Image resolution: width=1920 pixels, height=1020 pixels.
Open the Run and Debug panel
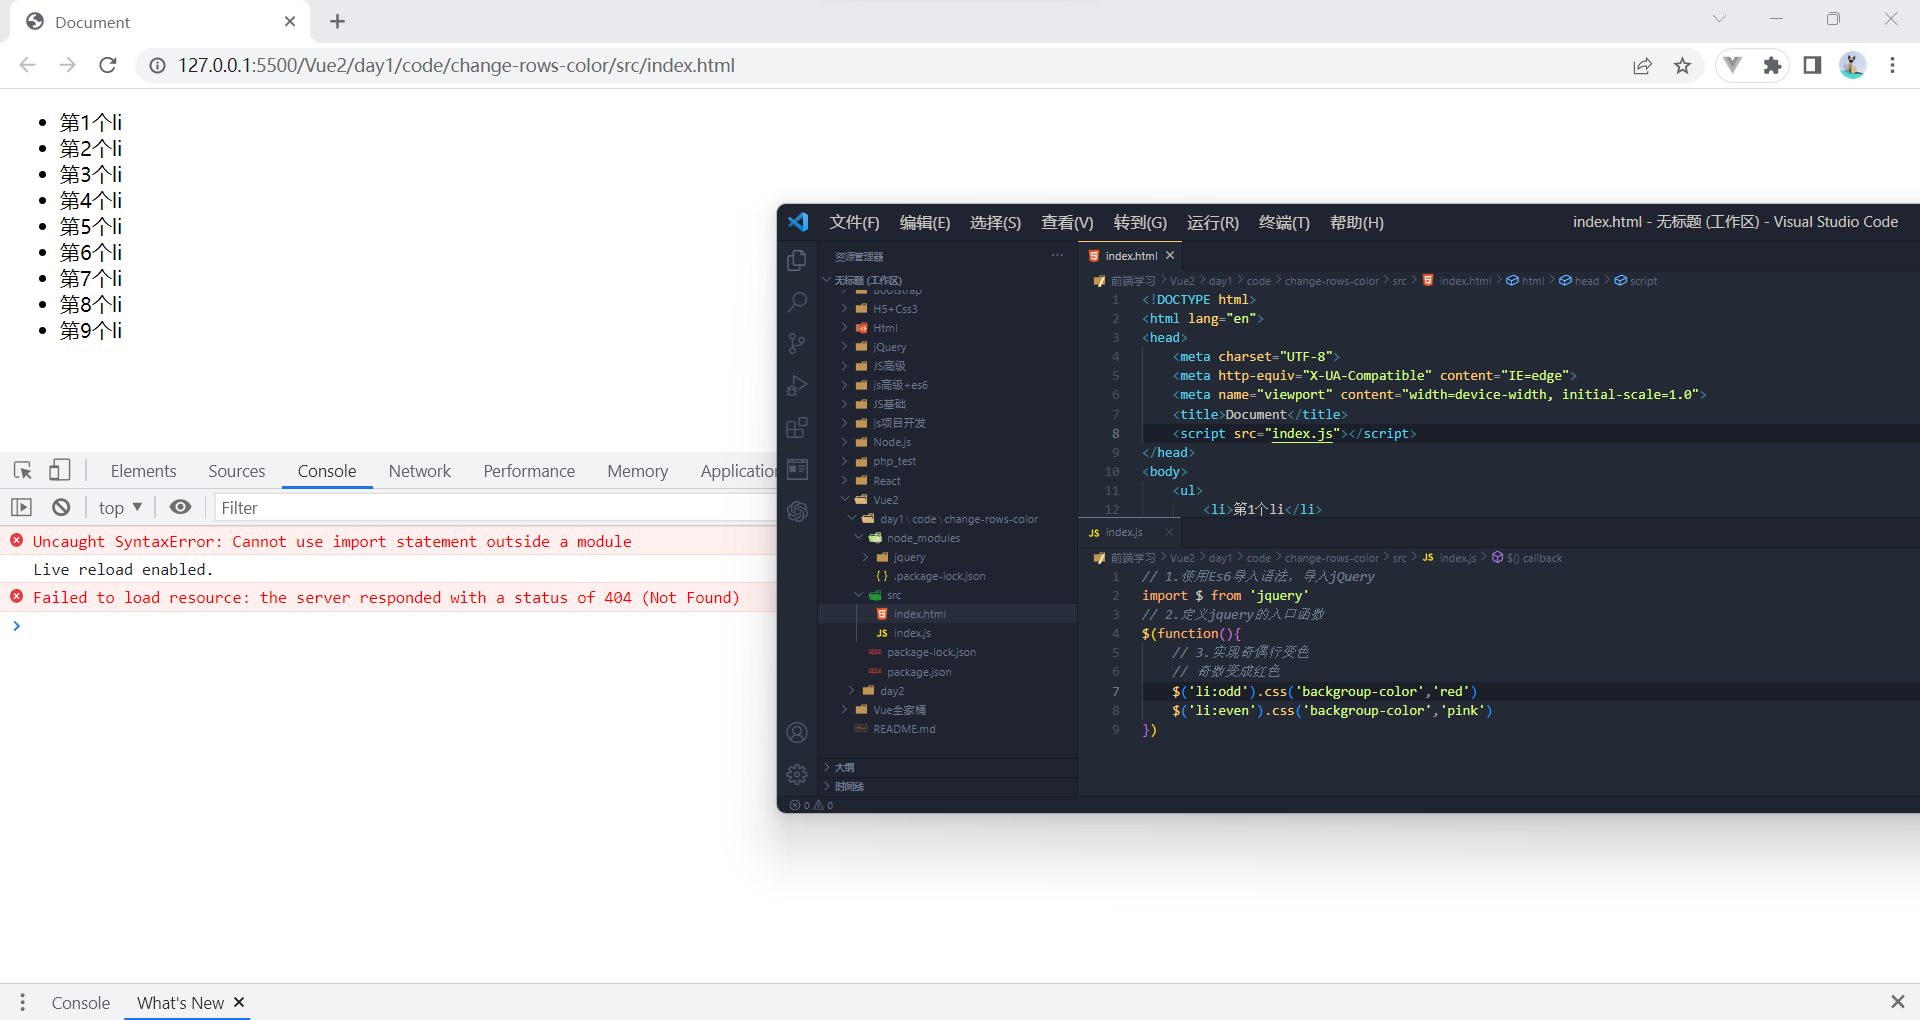click(x=797, y=385)
